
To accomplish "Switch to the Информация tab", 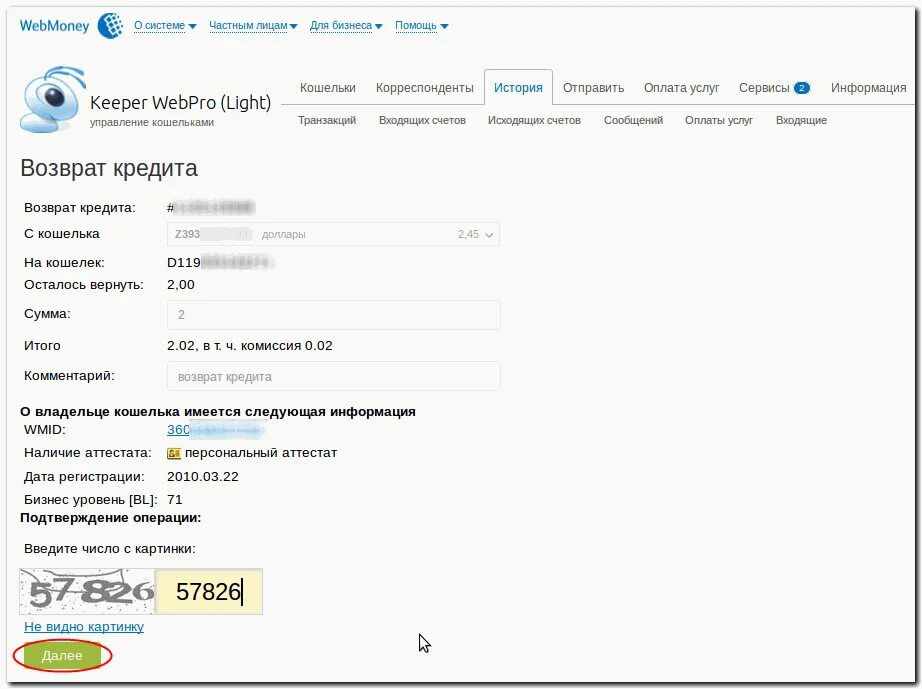I will 868,88.
